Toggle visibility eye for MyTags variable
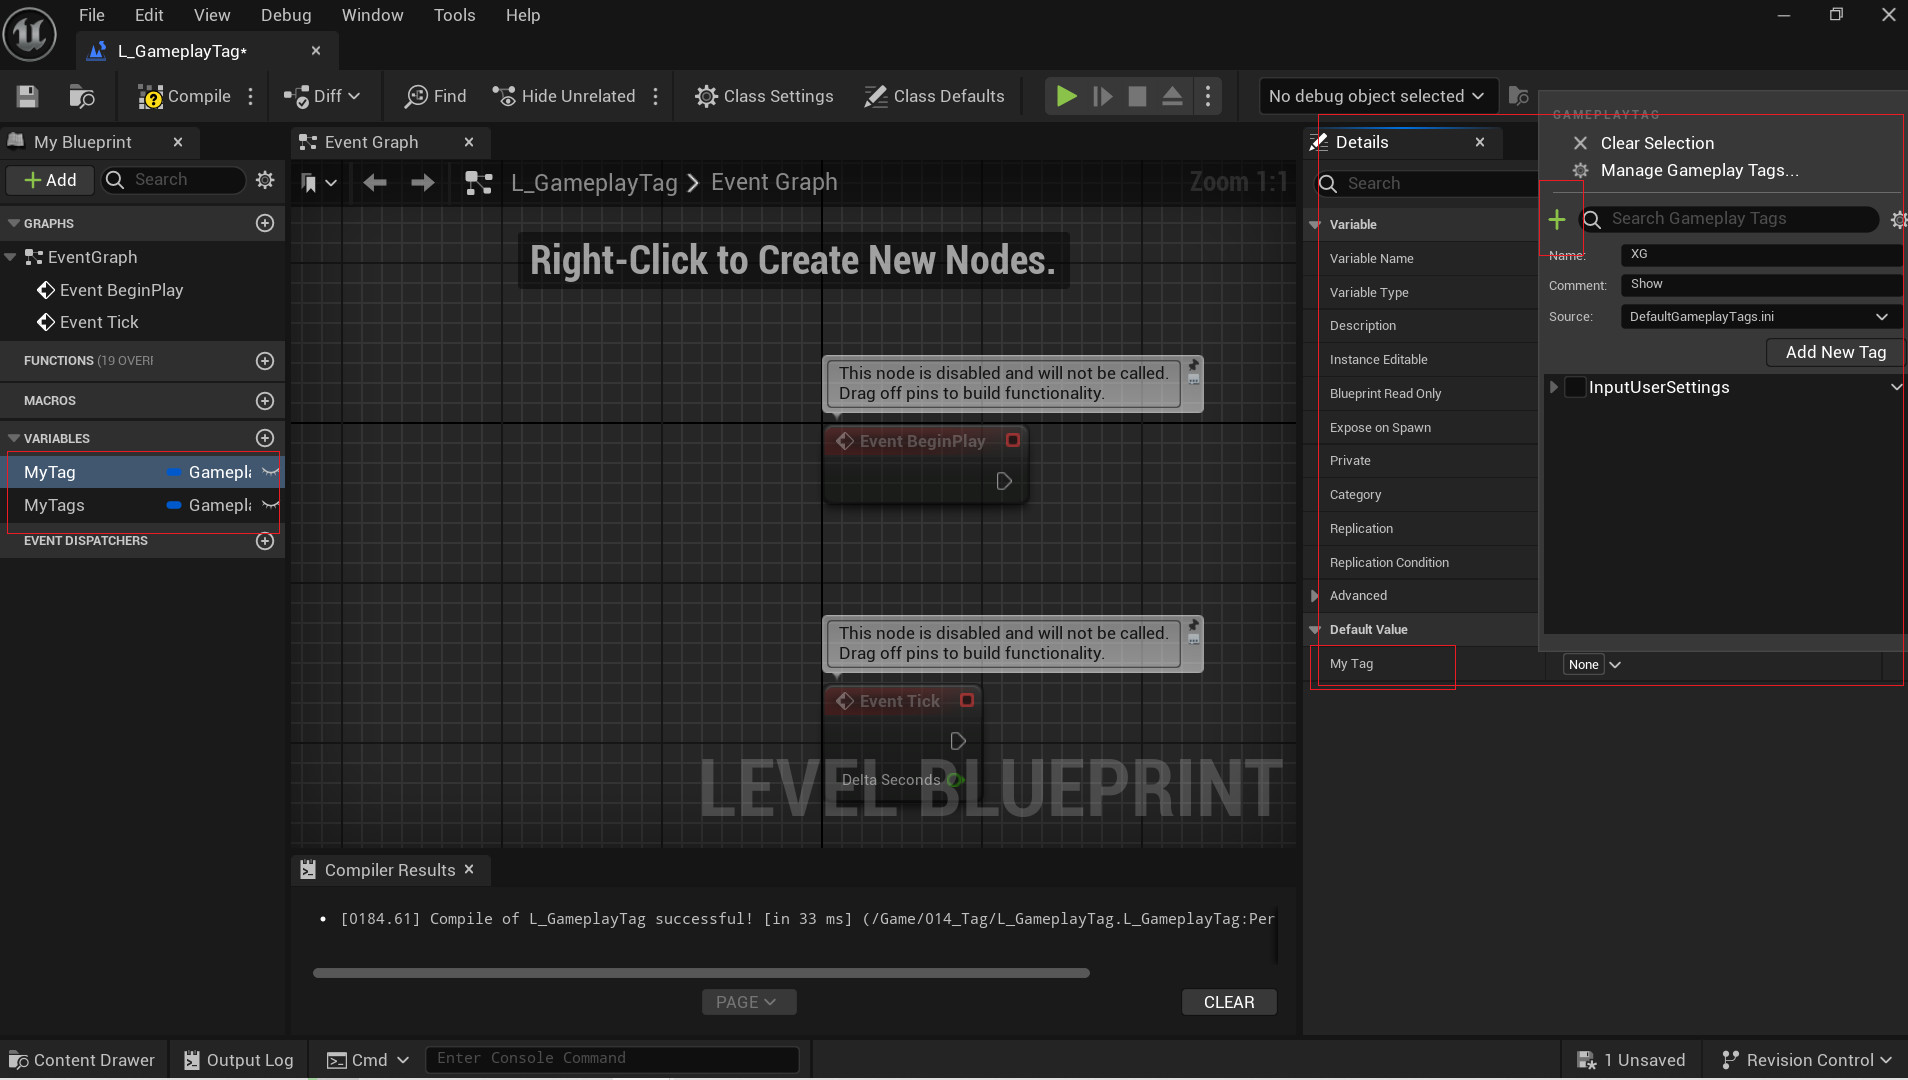The image size is (1908, 1080). [270, 505]
